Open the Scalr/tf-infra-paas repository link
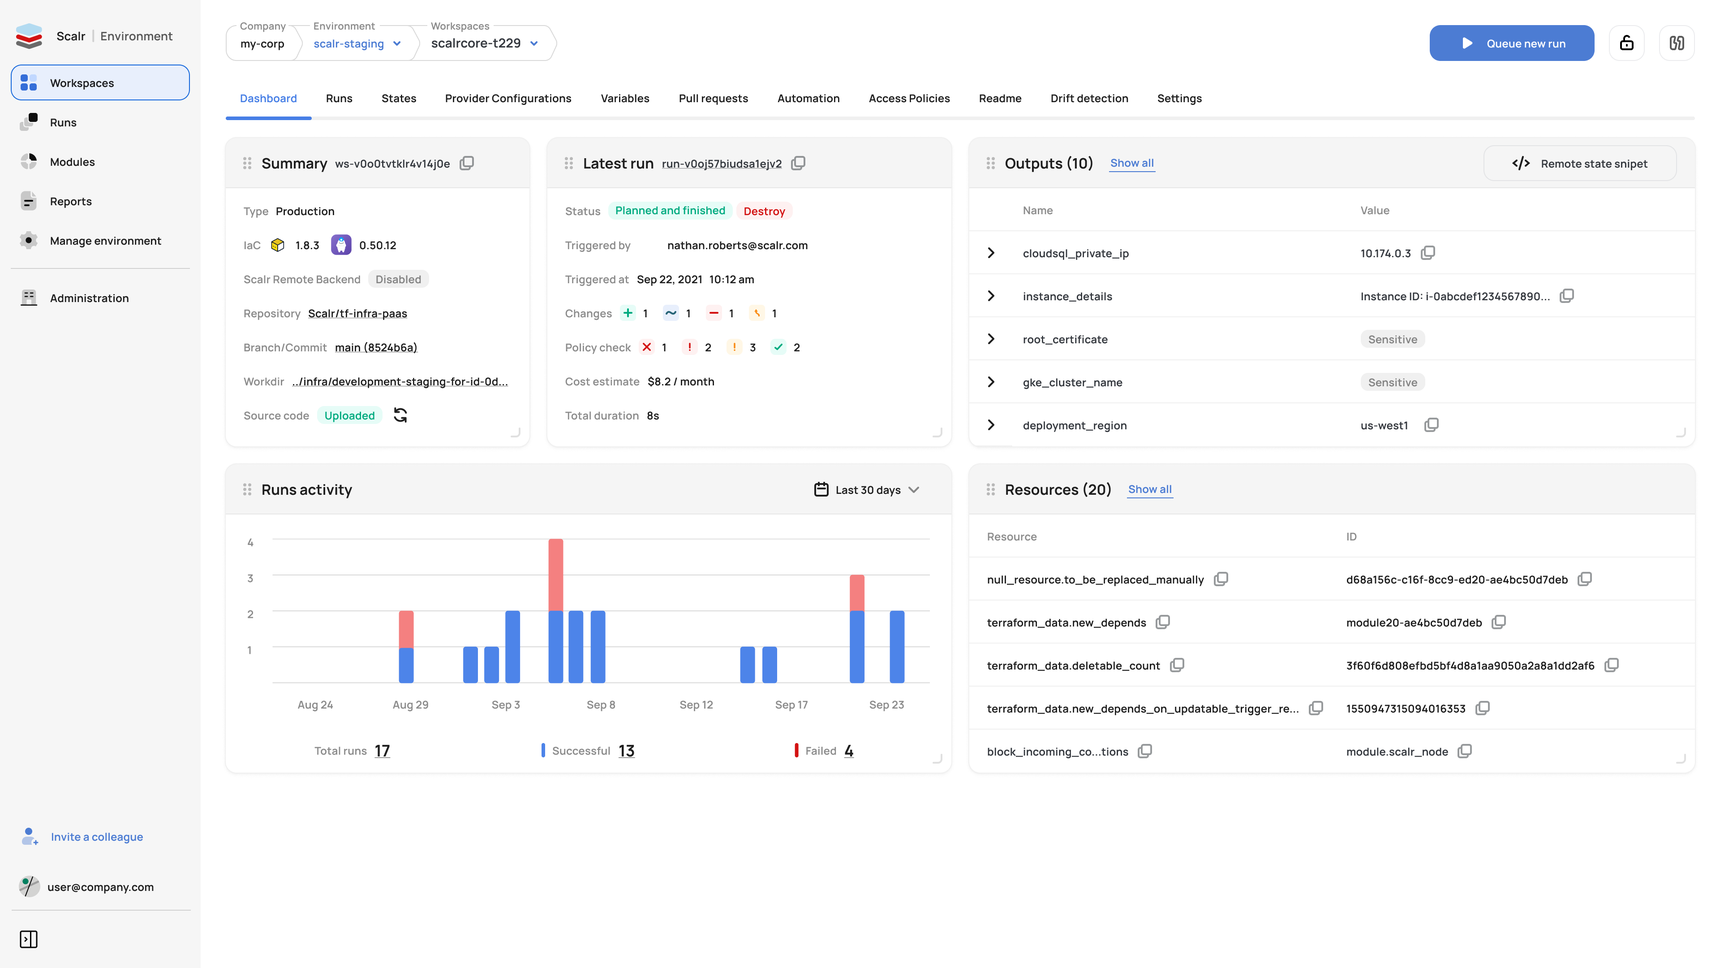This screenshot has width=1720, height=968. click(x=358, y=314)
